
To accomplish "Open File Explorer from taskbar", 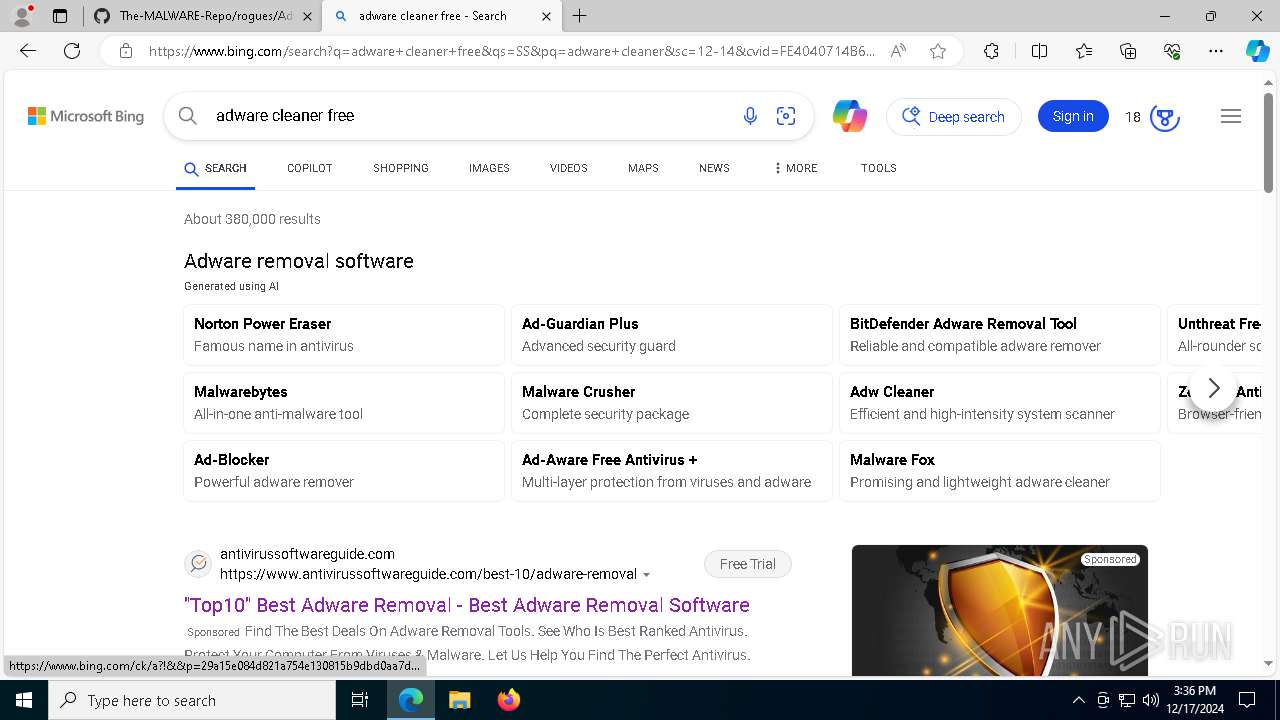I will (459, 700).
